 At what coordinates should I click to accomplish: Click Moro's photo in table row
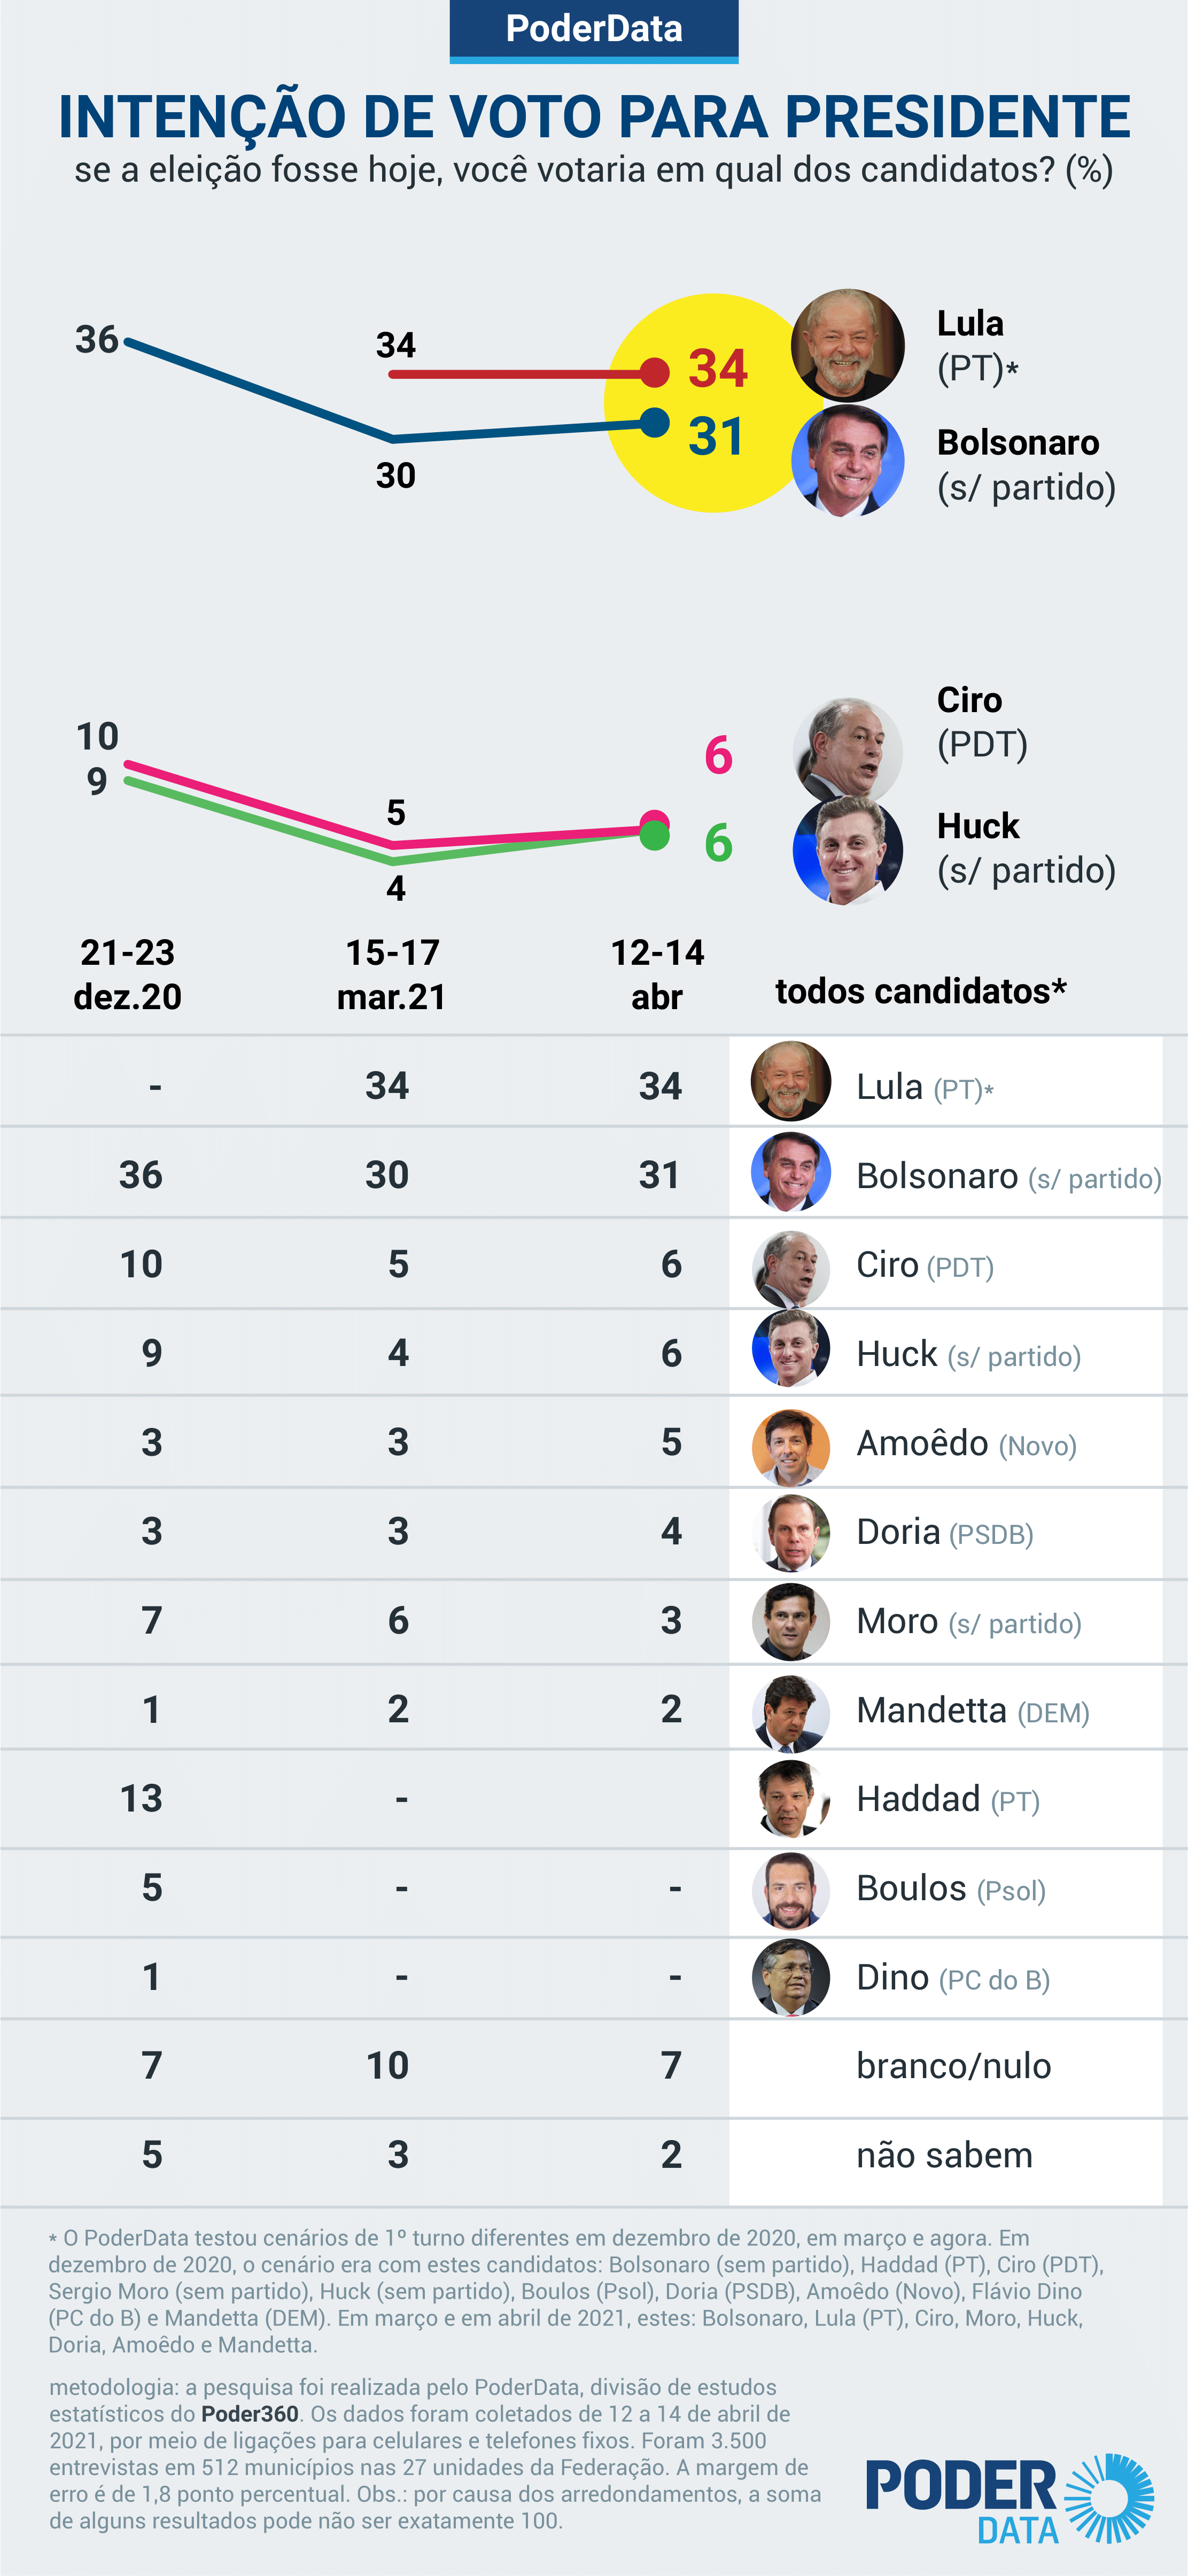[x=790, y=1622]
